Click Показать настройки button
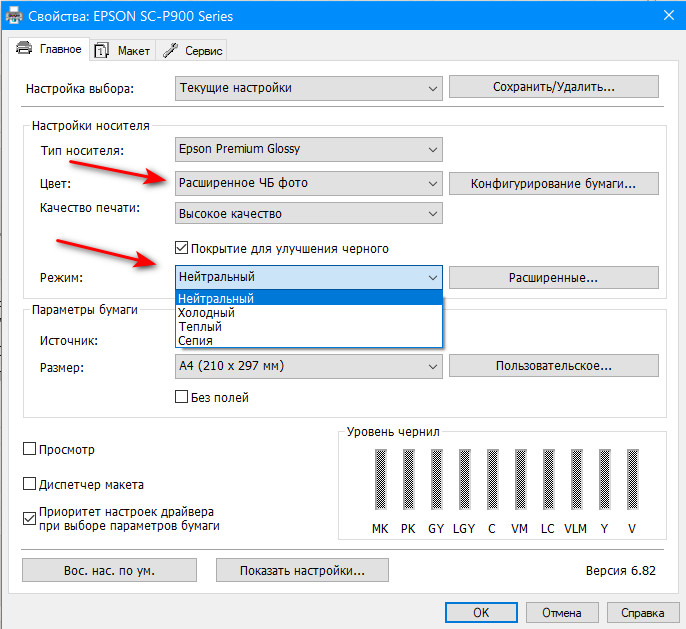 coord(302,570)
